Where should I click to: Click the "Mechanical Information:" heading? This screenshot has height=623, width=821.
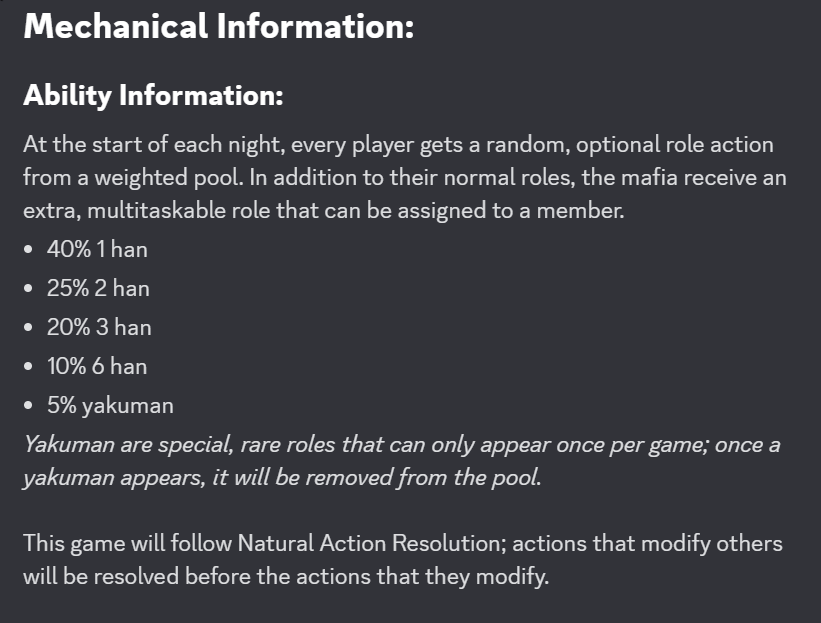pyautogui.click(x=218, y=27)
